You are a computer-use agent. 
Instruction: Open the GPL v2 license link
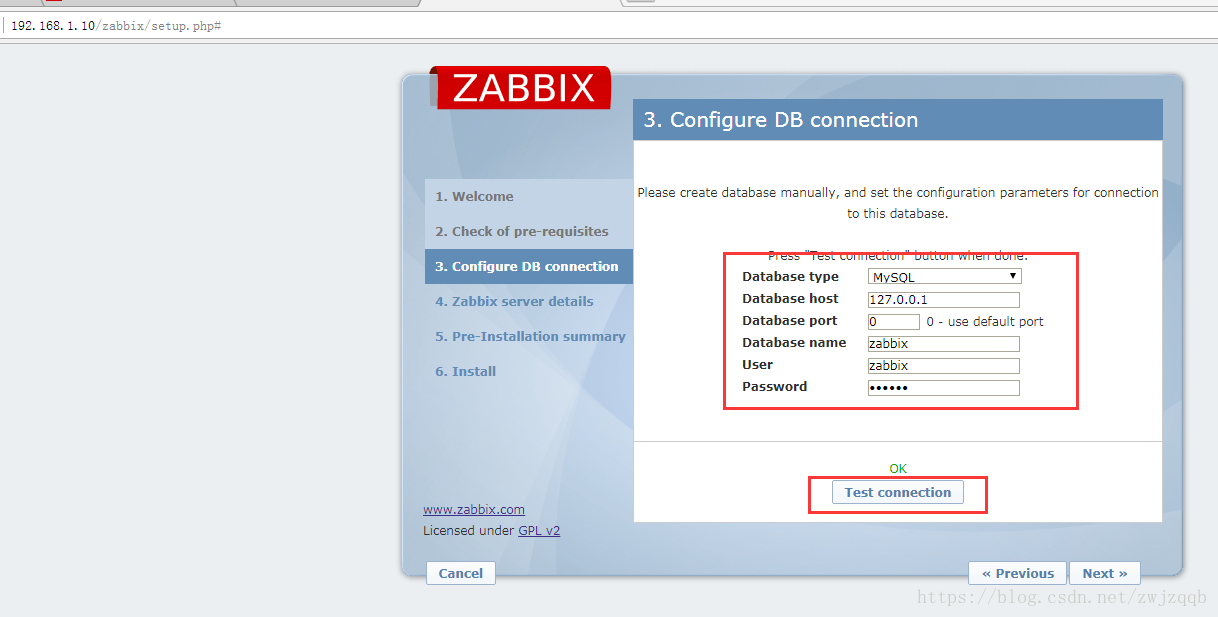point(539,531)
